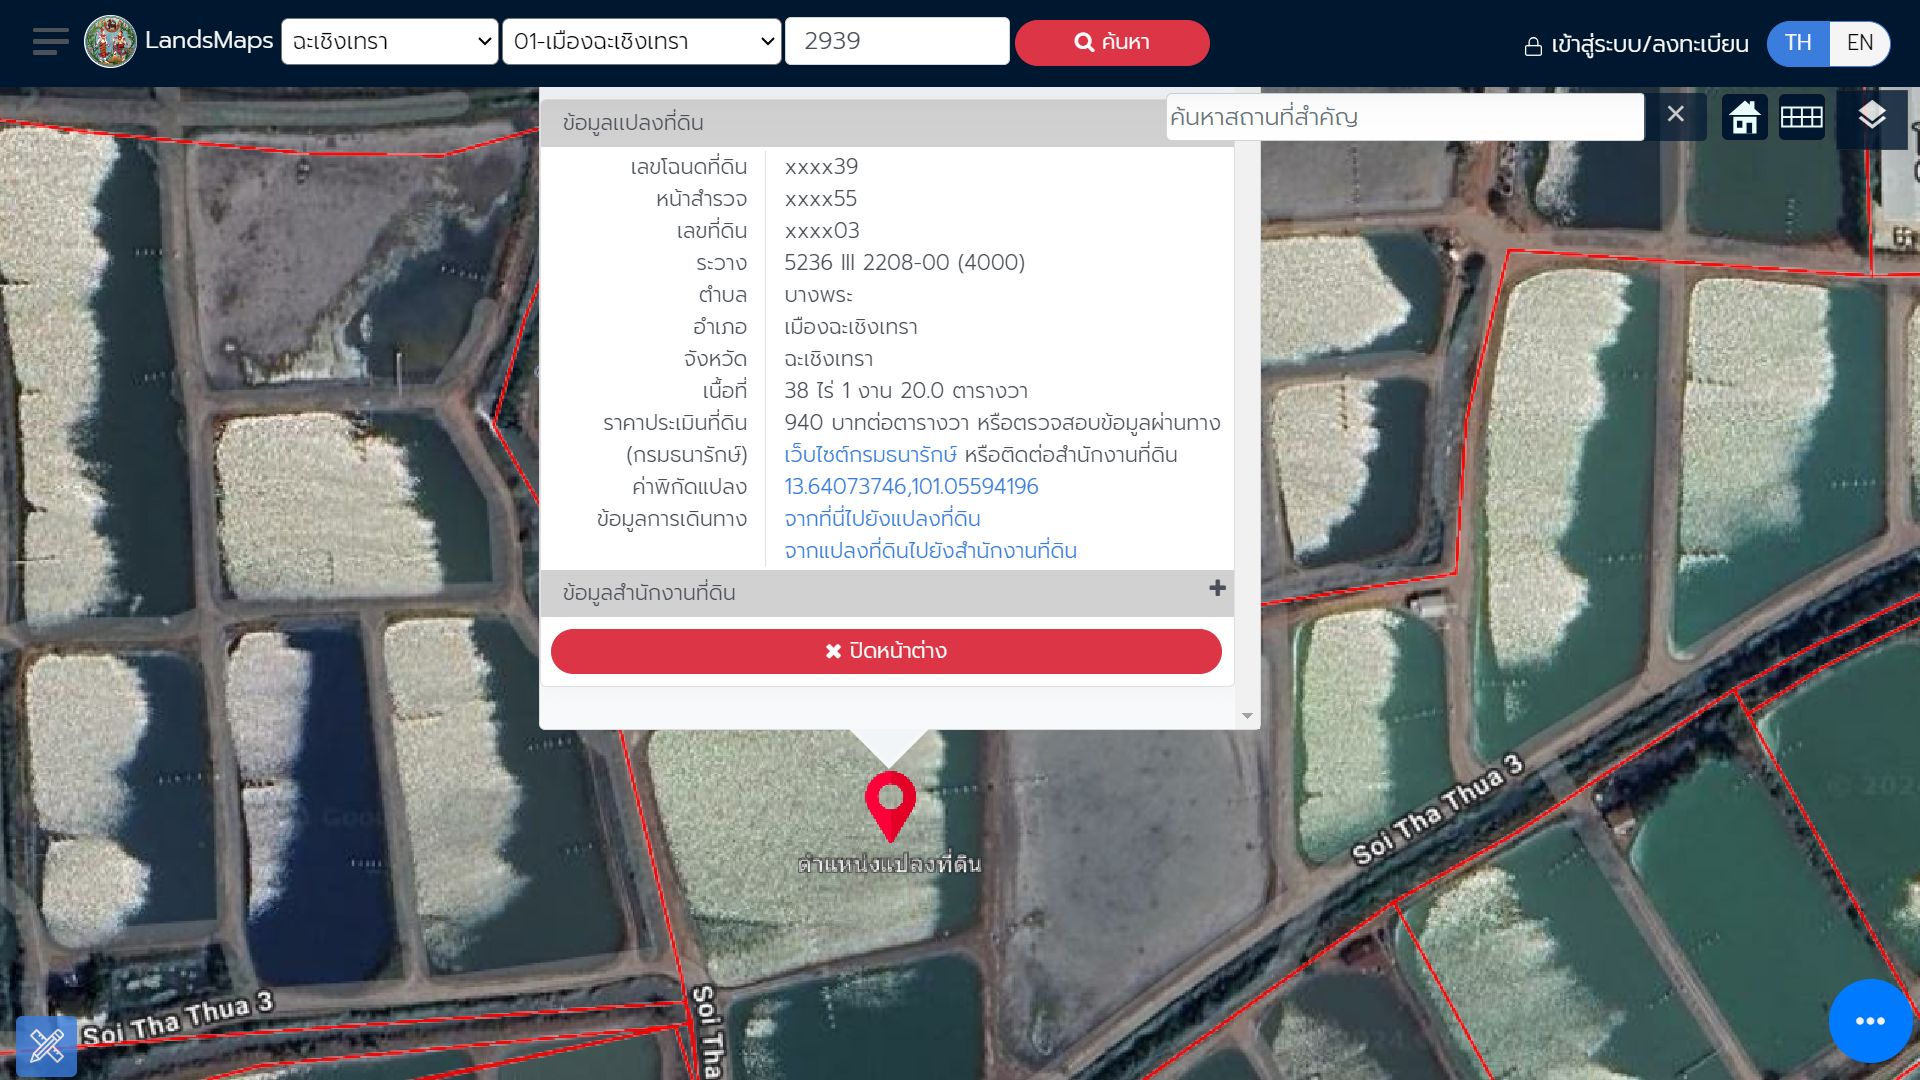Open the map layers icon
1920x1080 pixels.
[1872, 117]
